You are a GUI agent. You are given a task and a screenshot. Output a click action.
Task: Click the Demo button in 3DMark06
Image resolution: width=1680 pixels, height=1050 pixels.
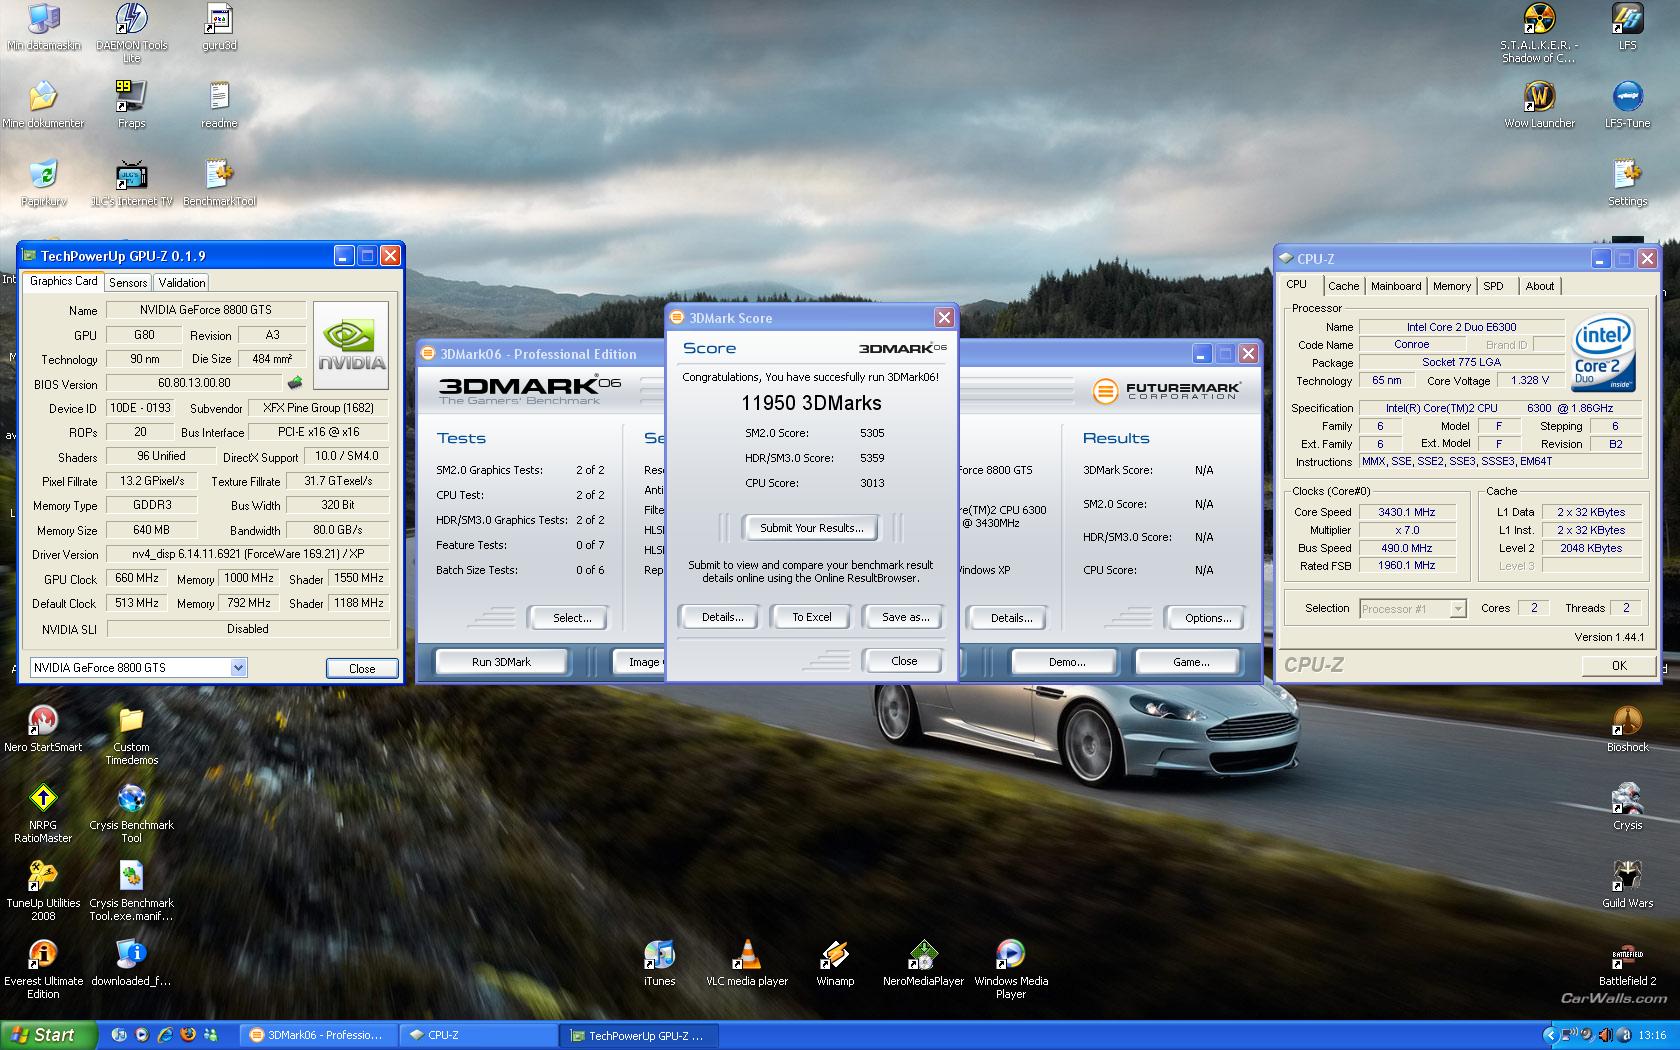1066,662
